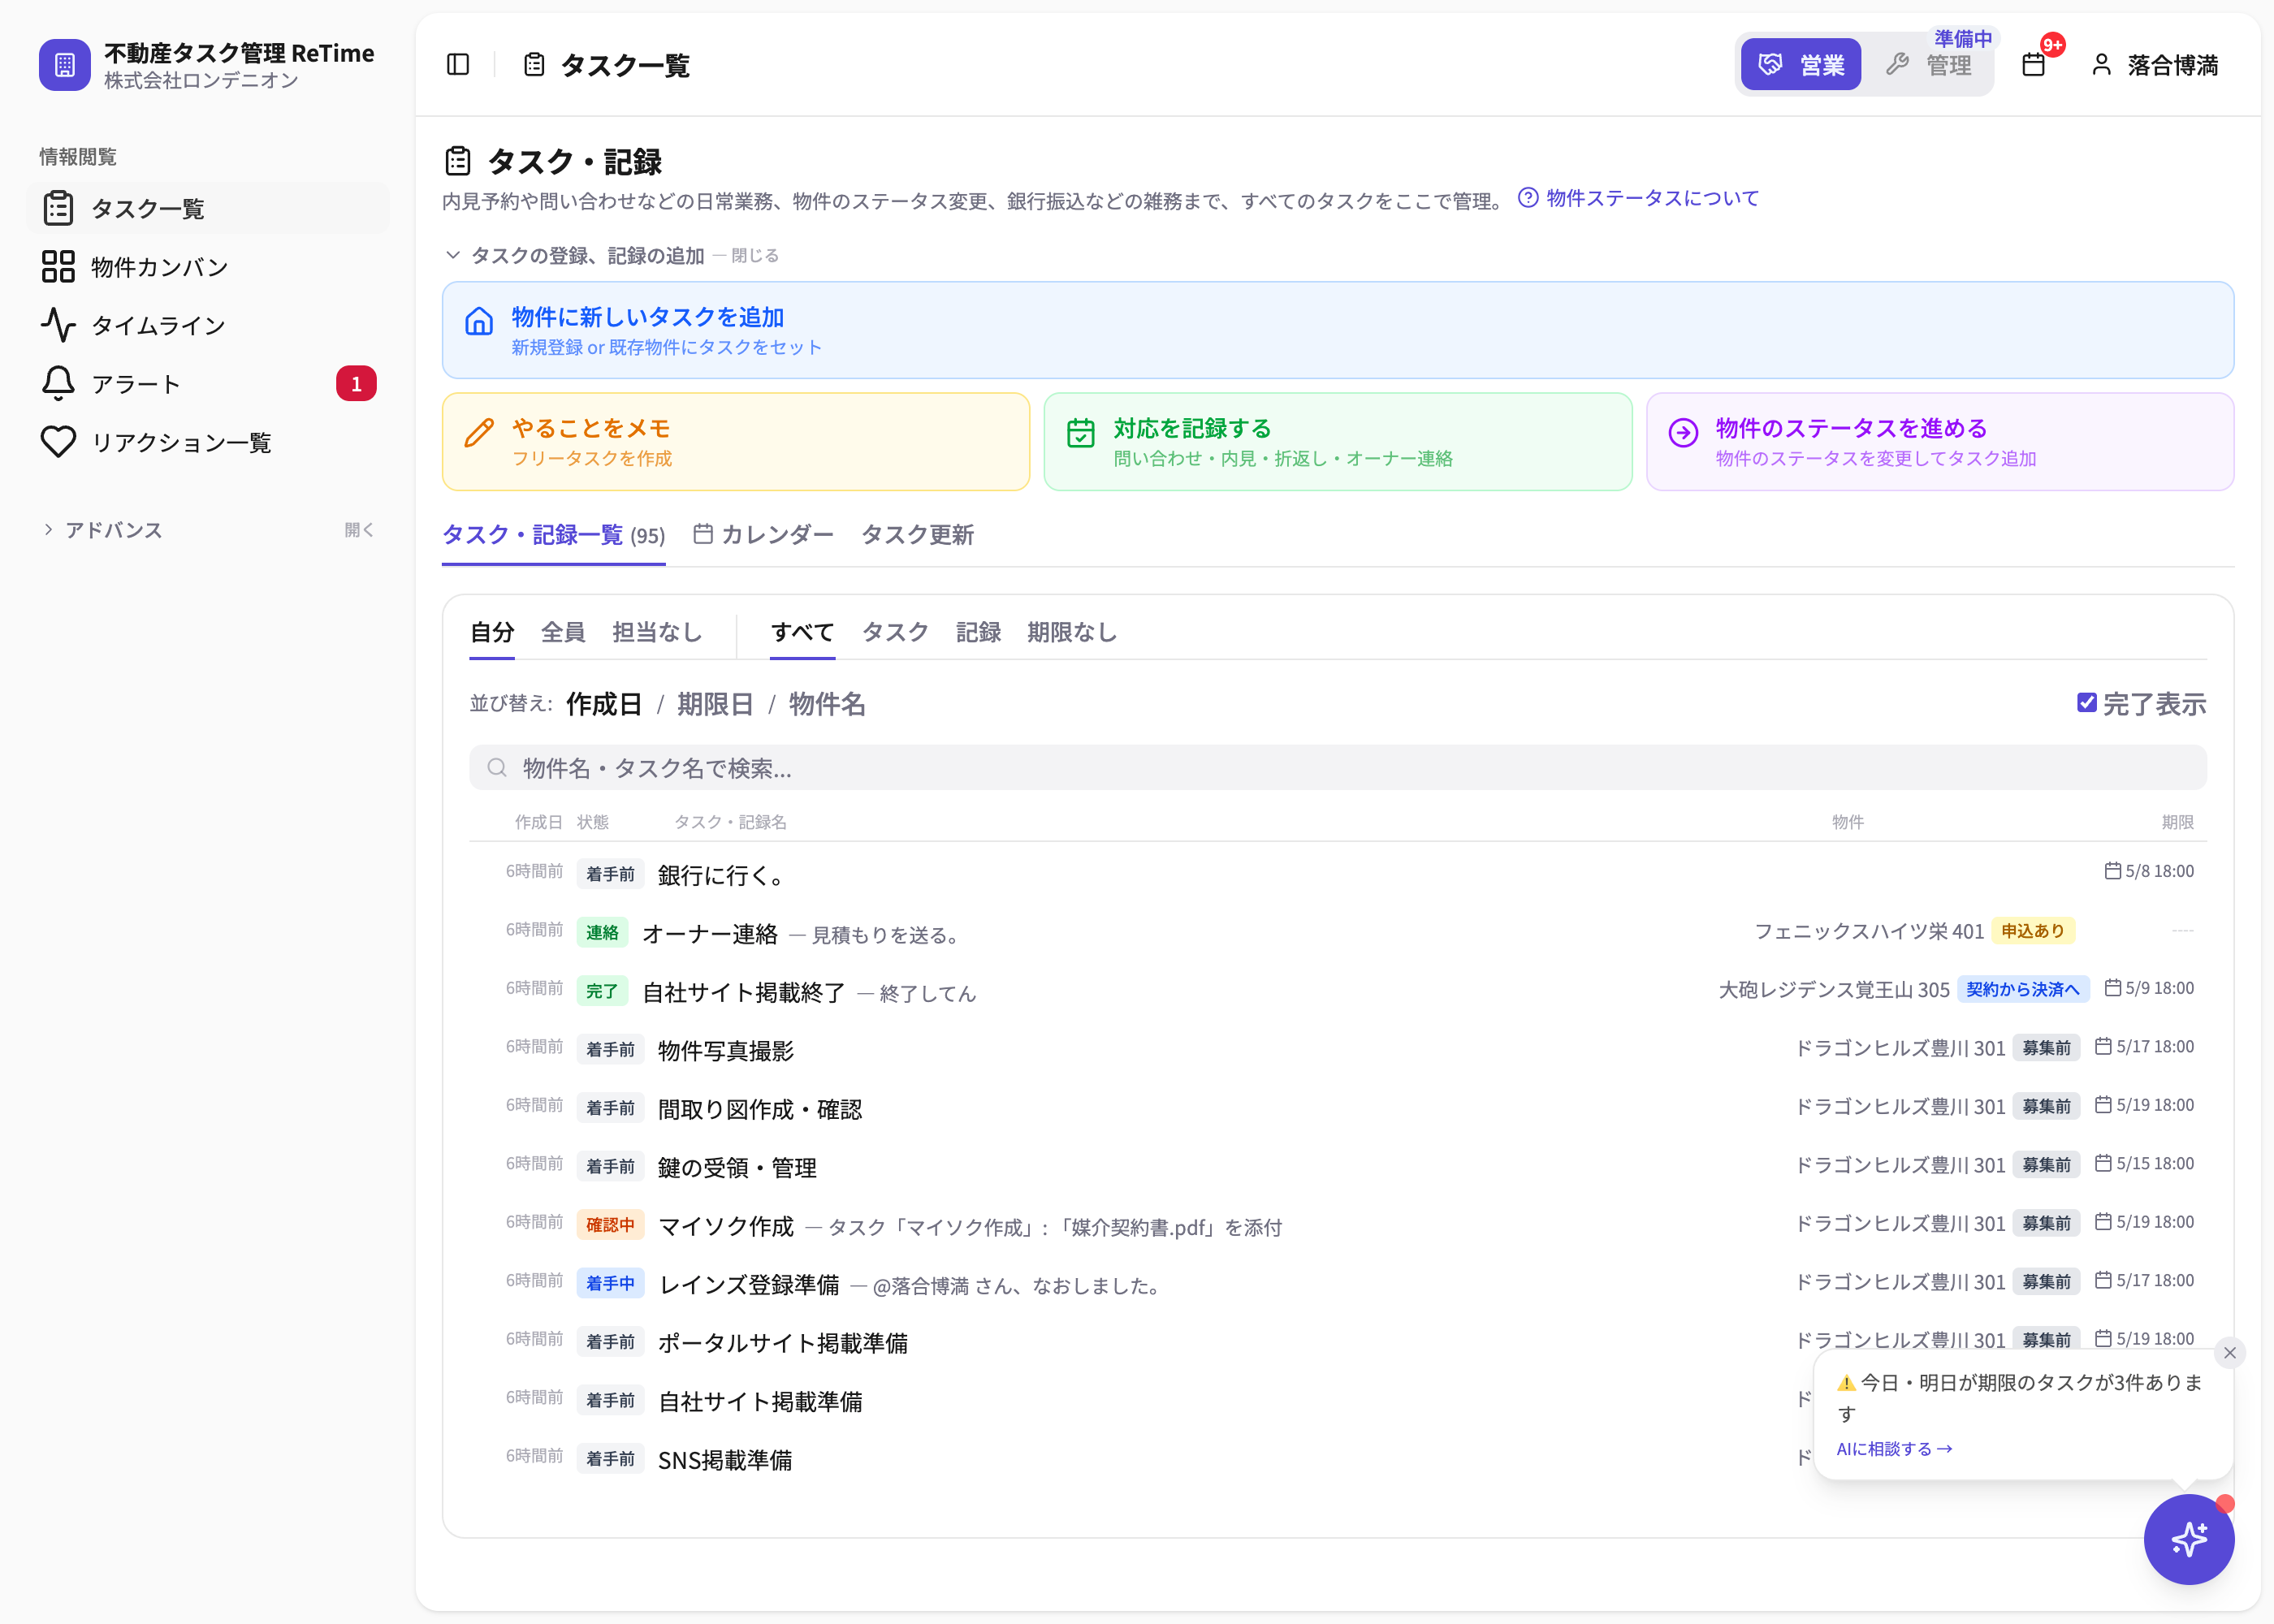Show only タスク type filter
This screenshot has height=1624, width=2274.
coord(895,632)
